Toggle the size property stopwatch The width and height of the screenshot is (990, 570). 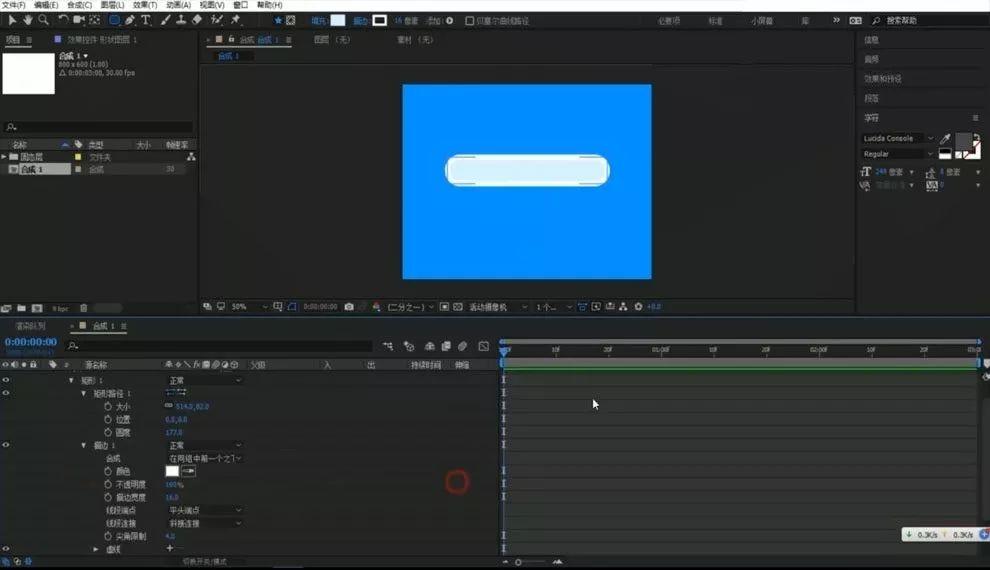click(x=108, y=407)
